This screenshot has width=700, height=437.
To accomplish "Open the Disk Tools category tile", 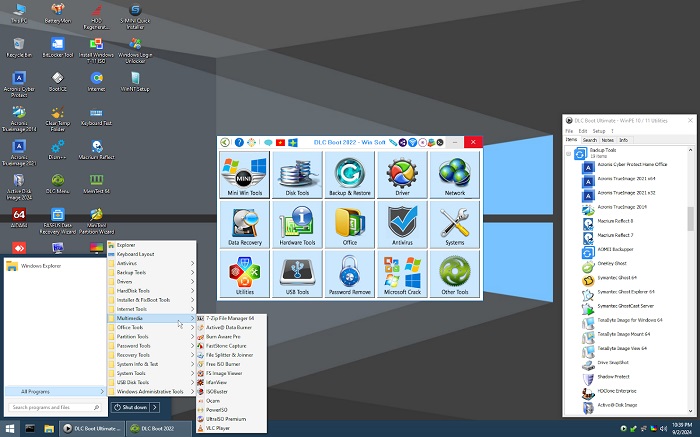I will pyautogui.click(x=297, y=175).
